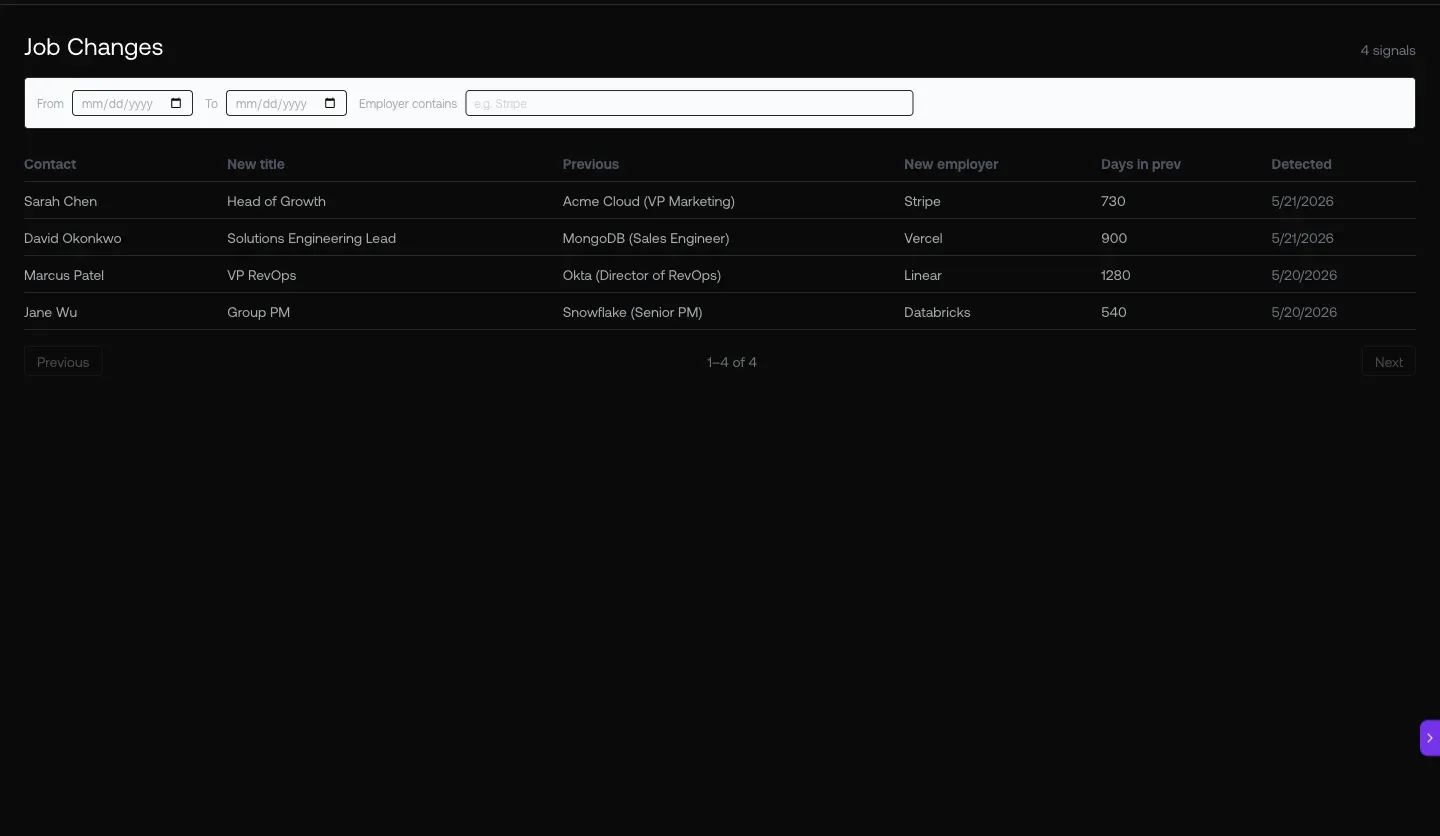Open the Sarah Chen contact row
Viewport: 1440px width, 836px height.
click(x=720, y=201)
